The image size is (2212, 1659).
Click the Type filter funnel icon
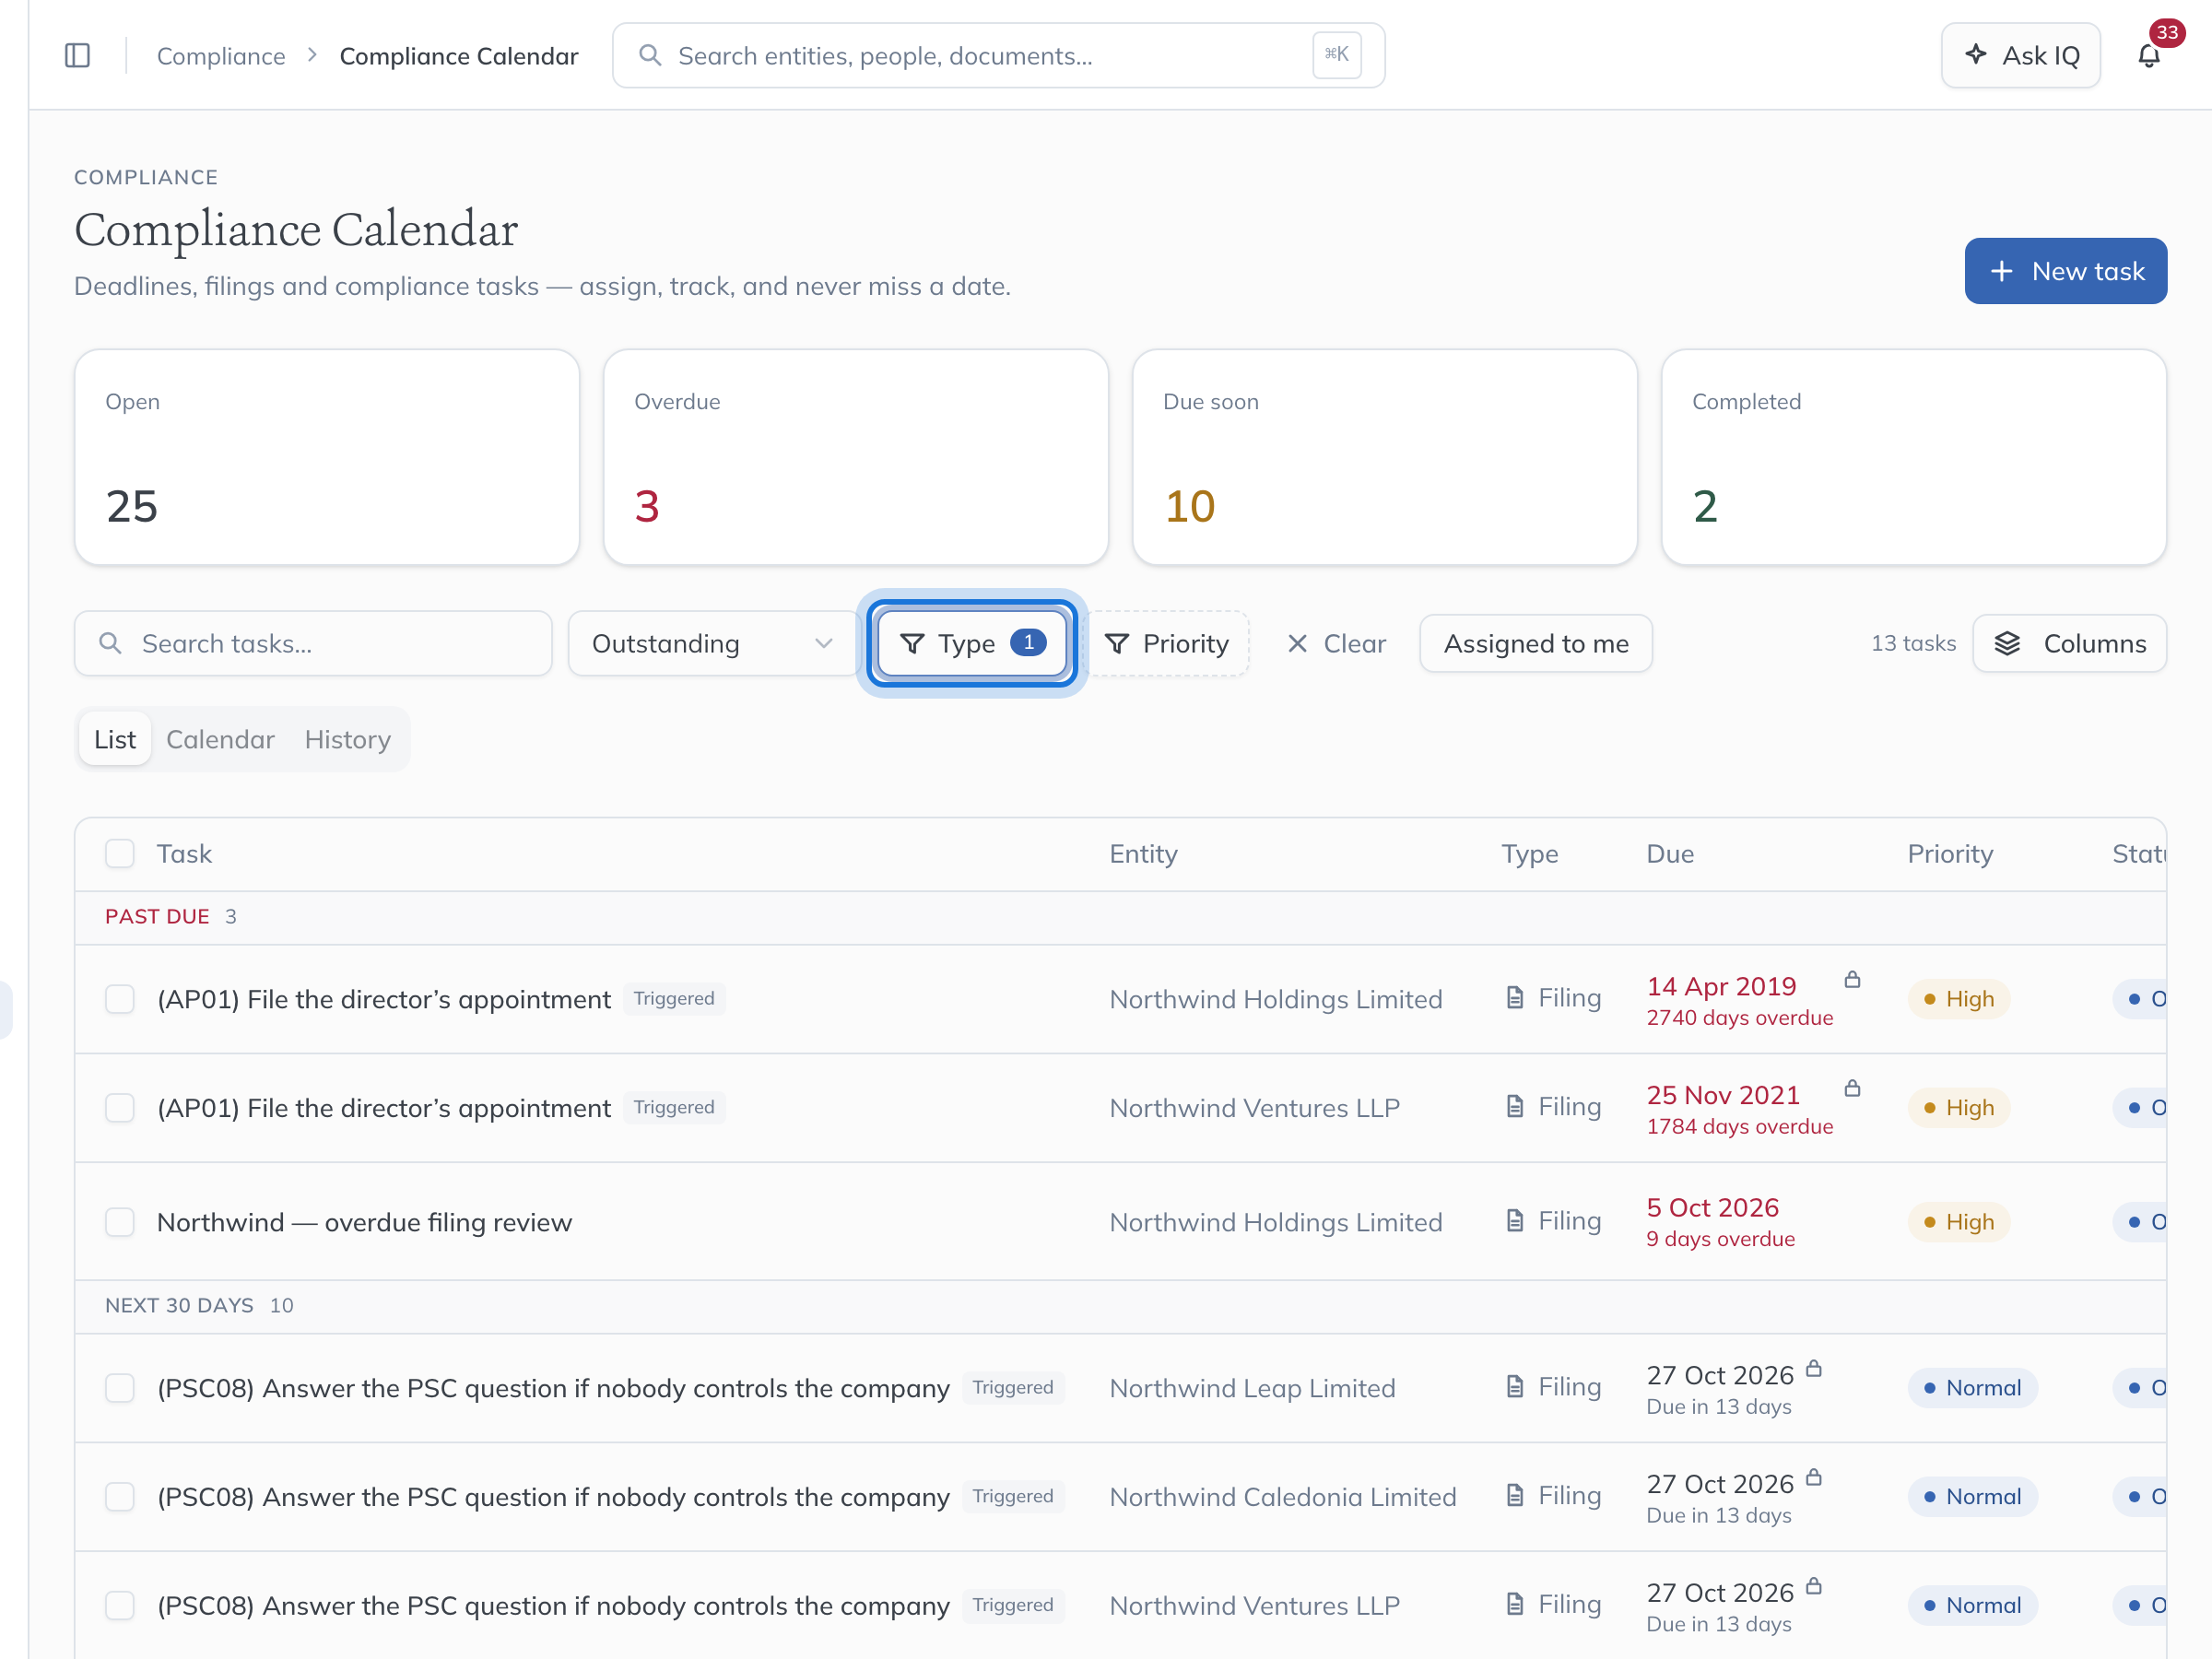point(912,643)
